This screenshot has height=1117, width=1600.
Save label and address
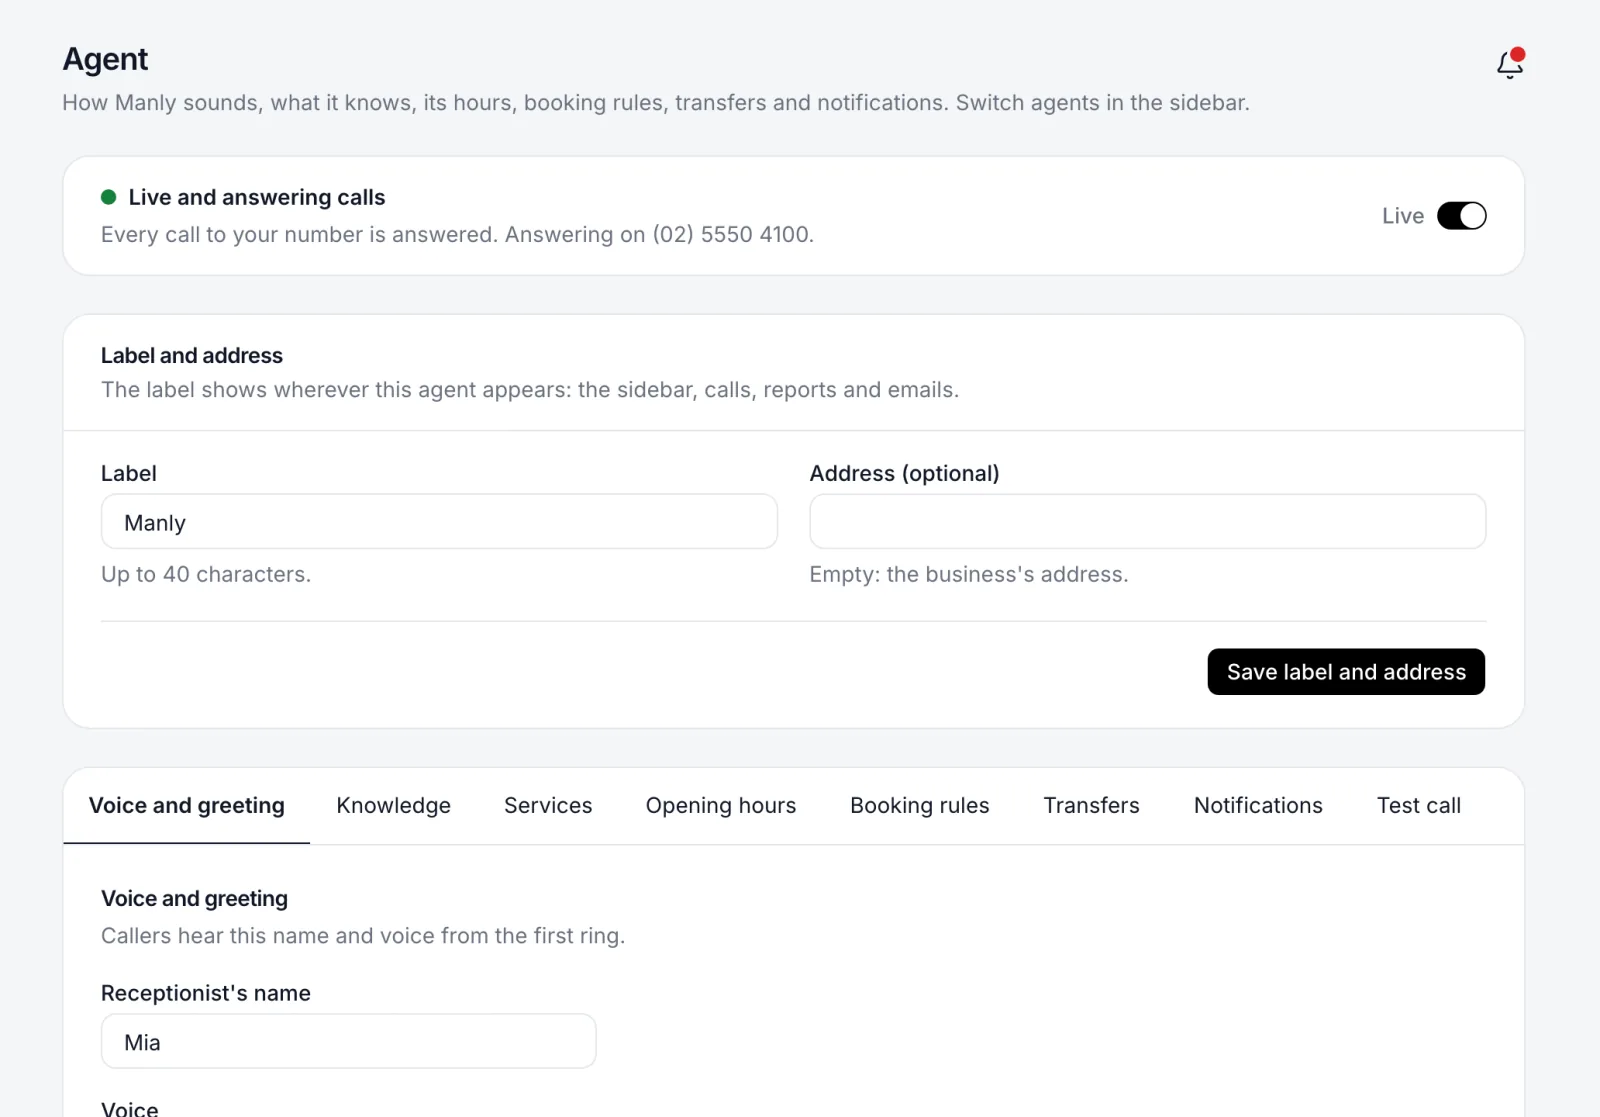pyautogui.click(x=1346, y=672)
